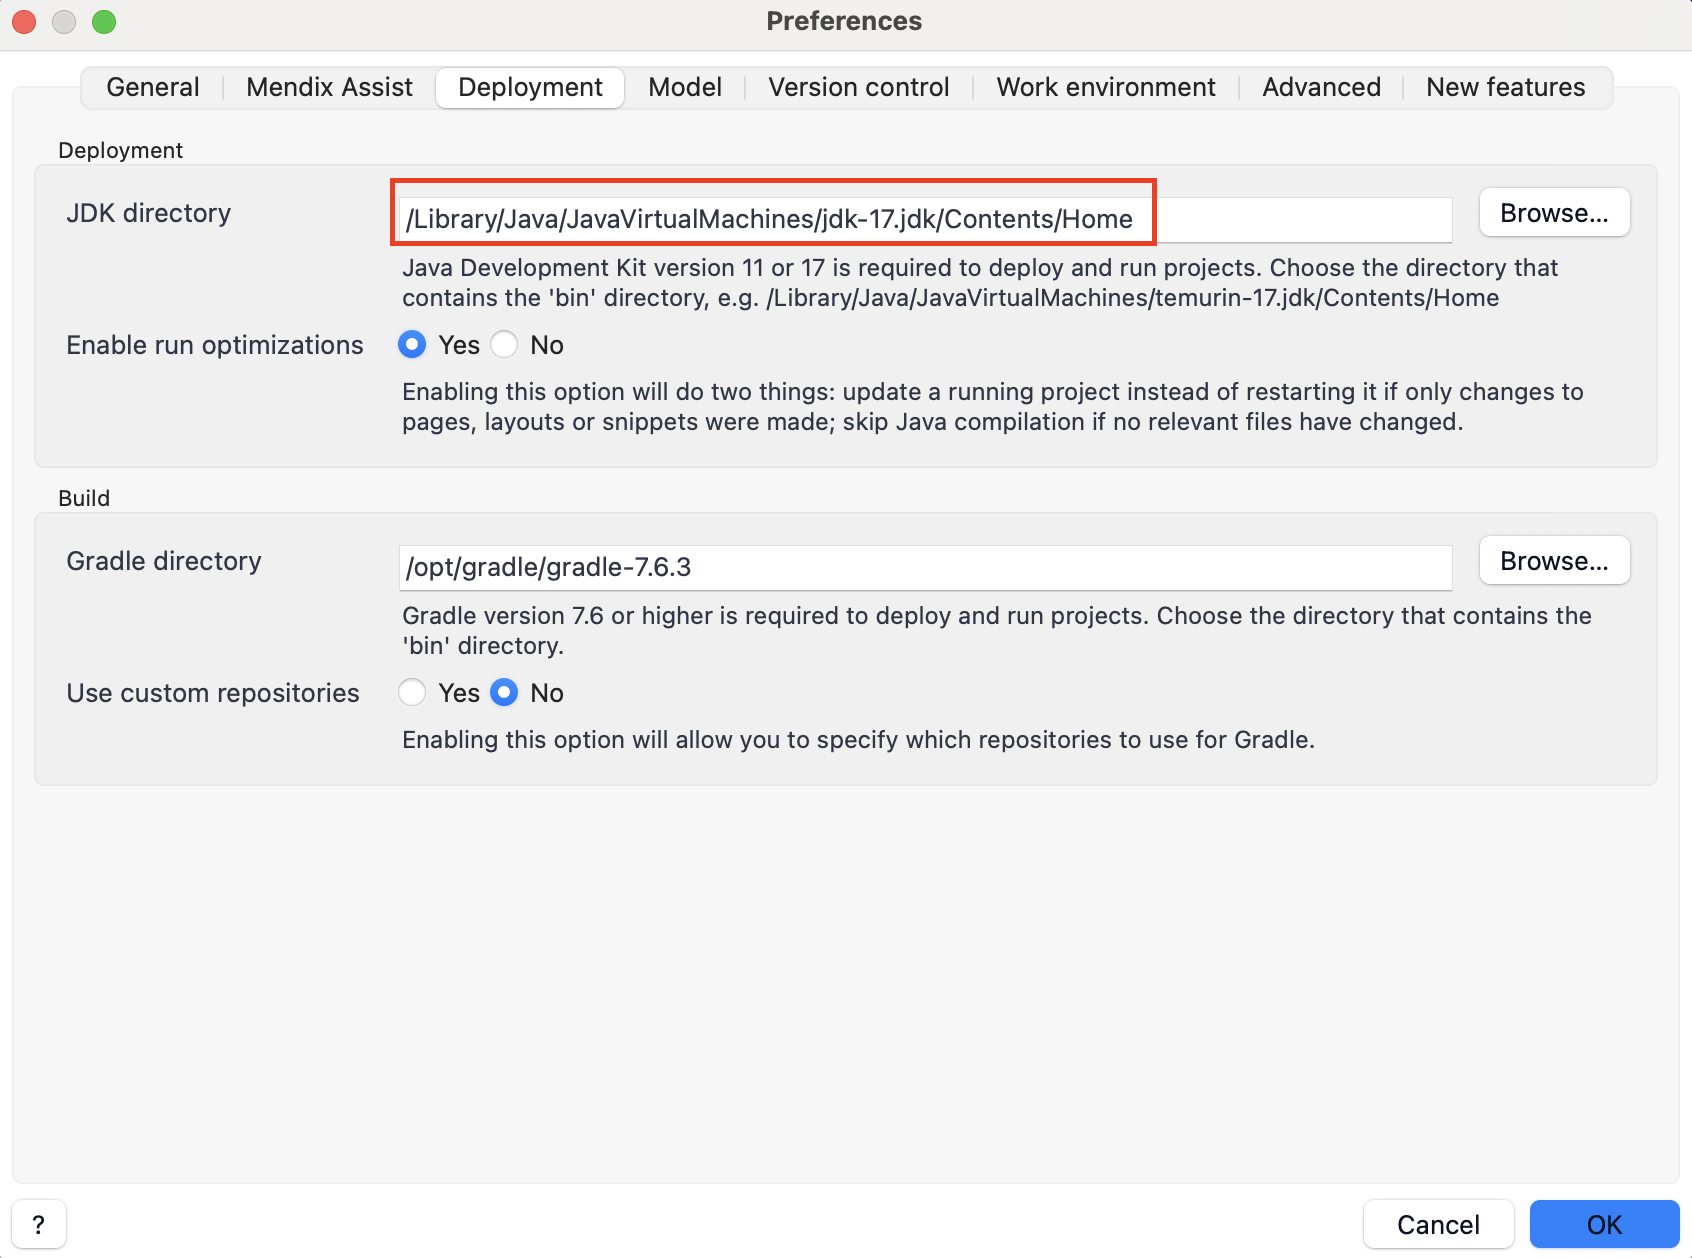Open the Work environment tab
The width and height of the screenshot is (1692, 1258).
1106,87
